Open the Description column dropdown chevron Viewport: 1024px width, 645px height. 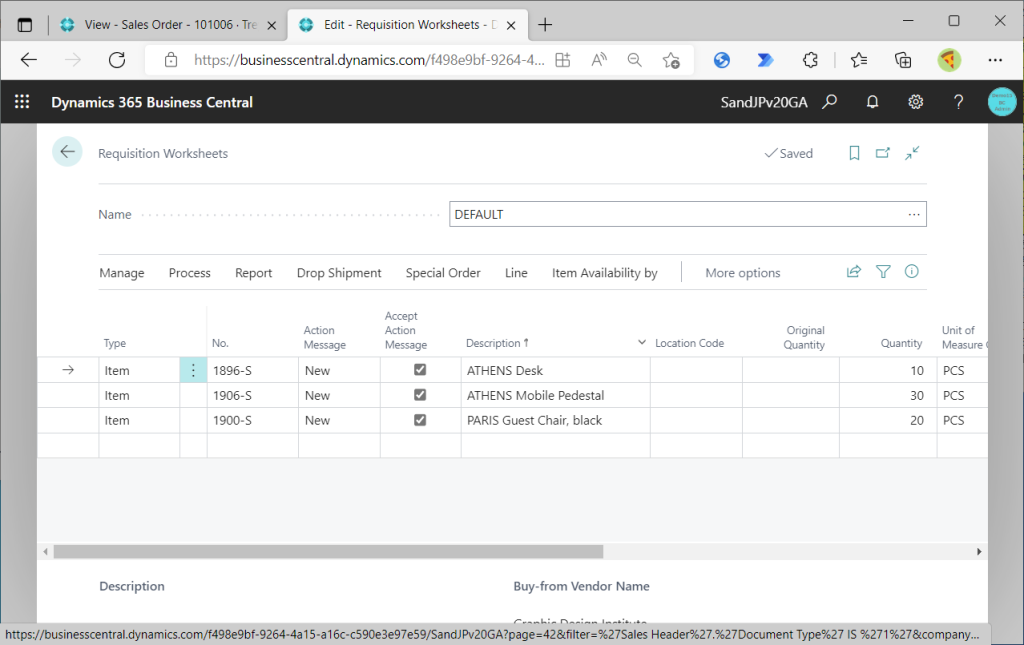coord(642,343)
